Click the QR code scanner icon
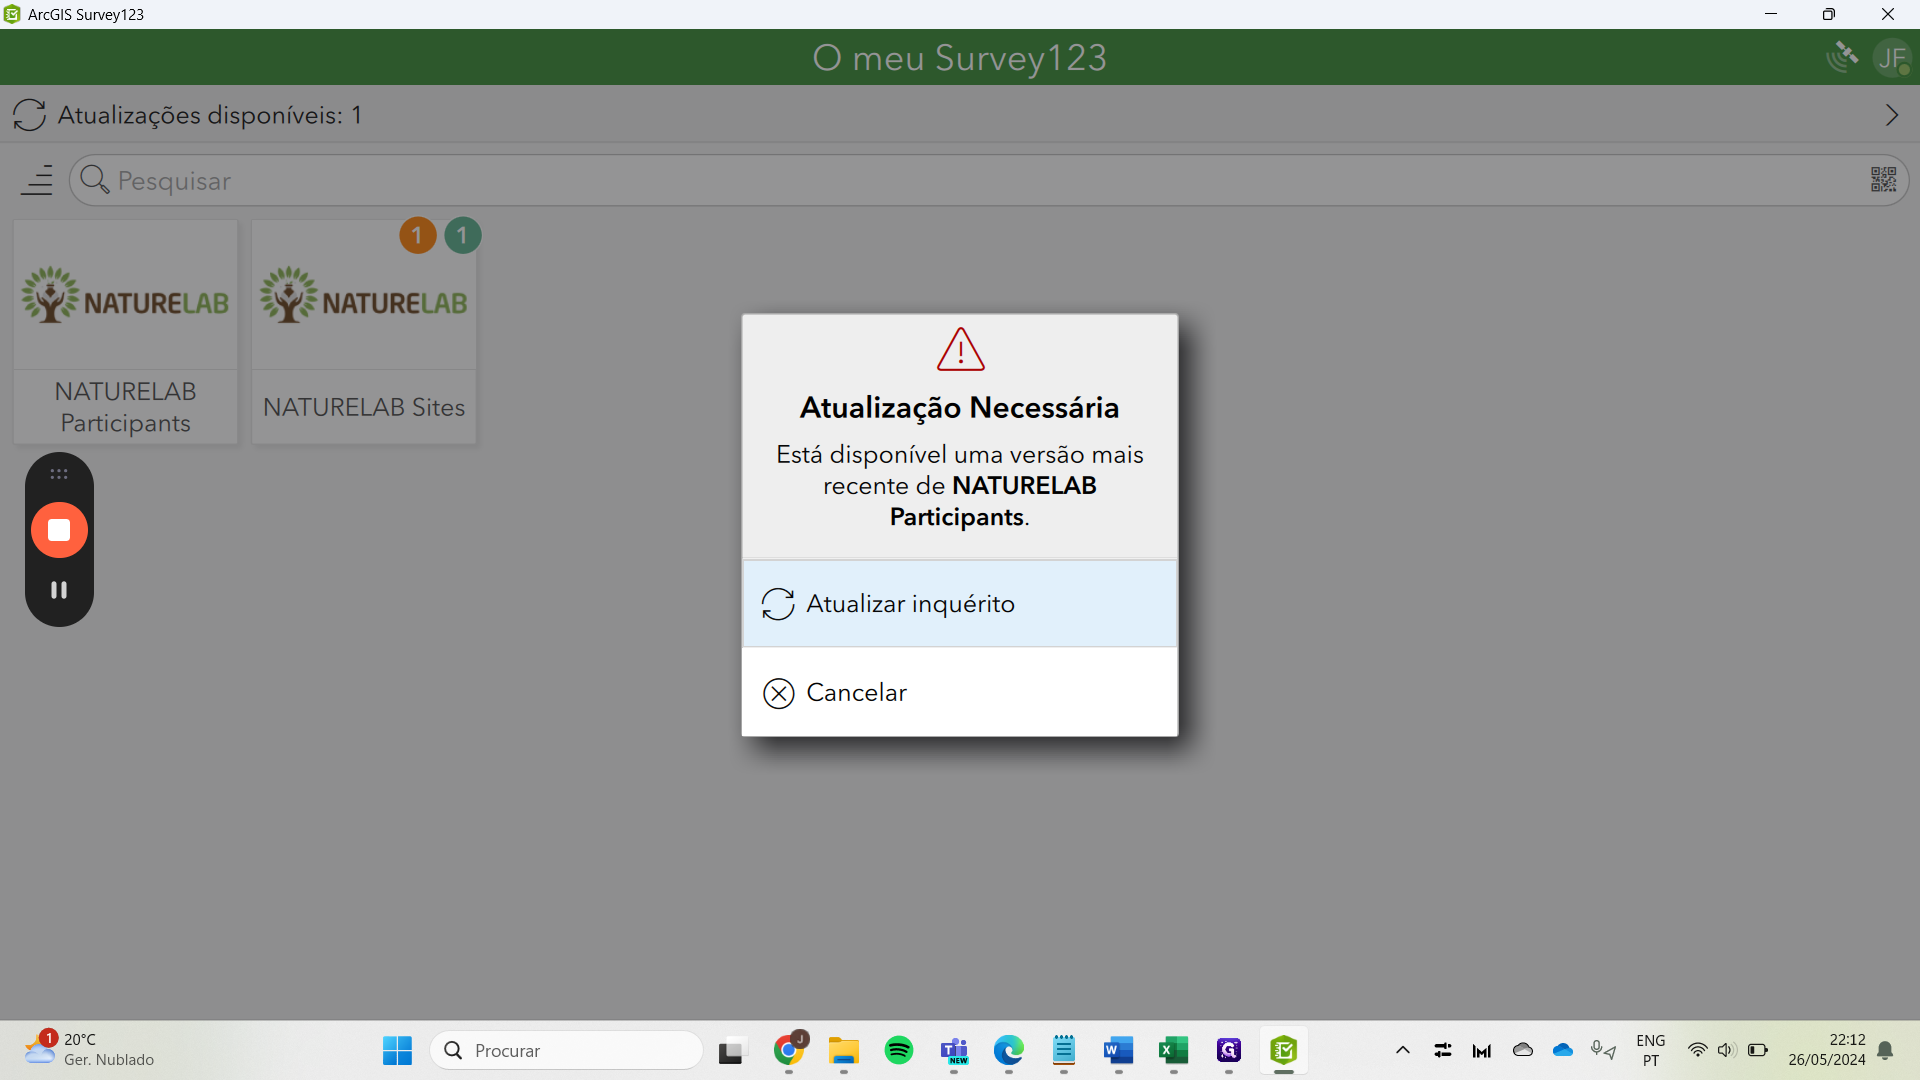 point(1883,180)
